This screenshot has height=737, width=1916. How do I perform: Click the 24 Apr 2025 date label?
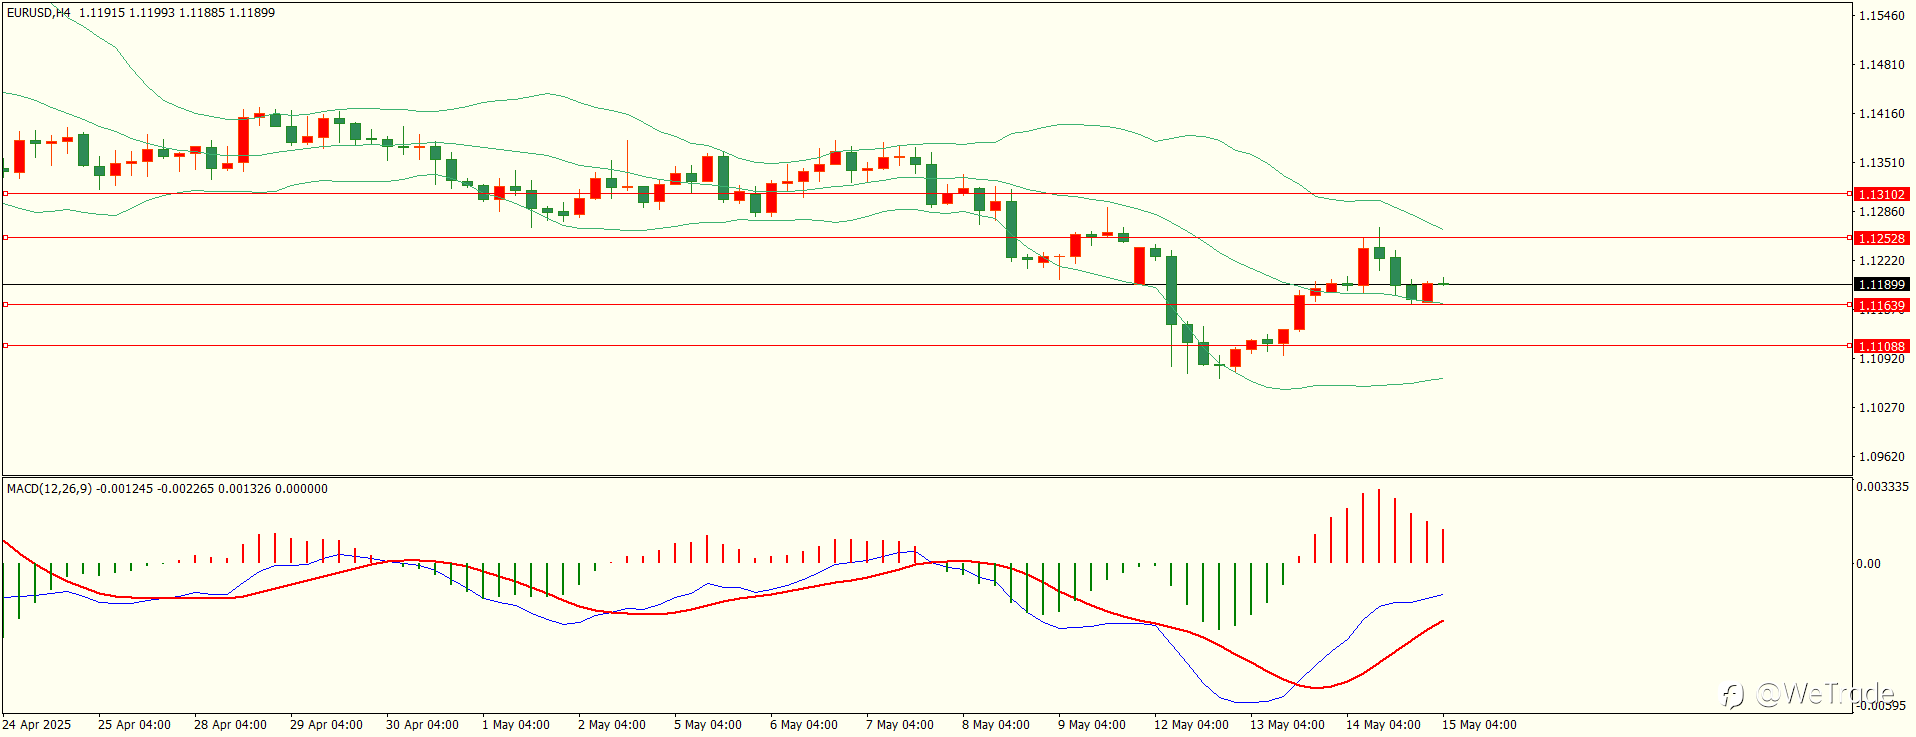(37, 725)
